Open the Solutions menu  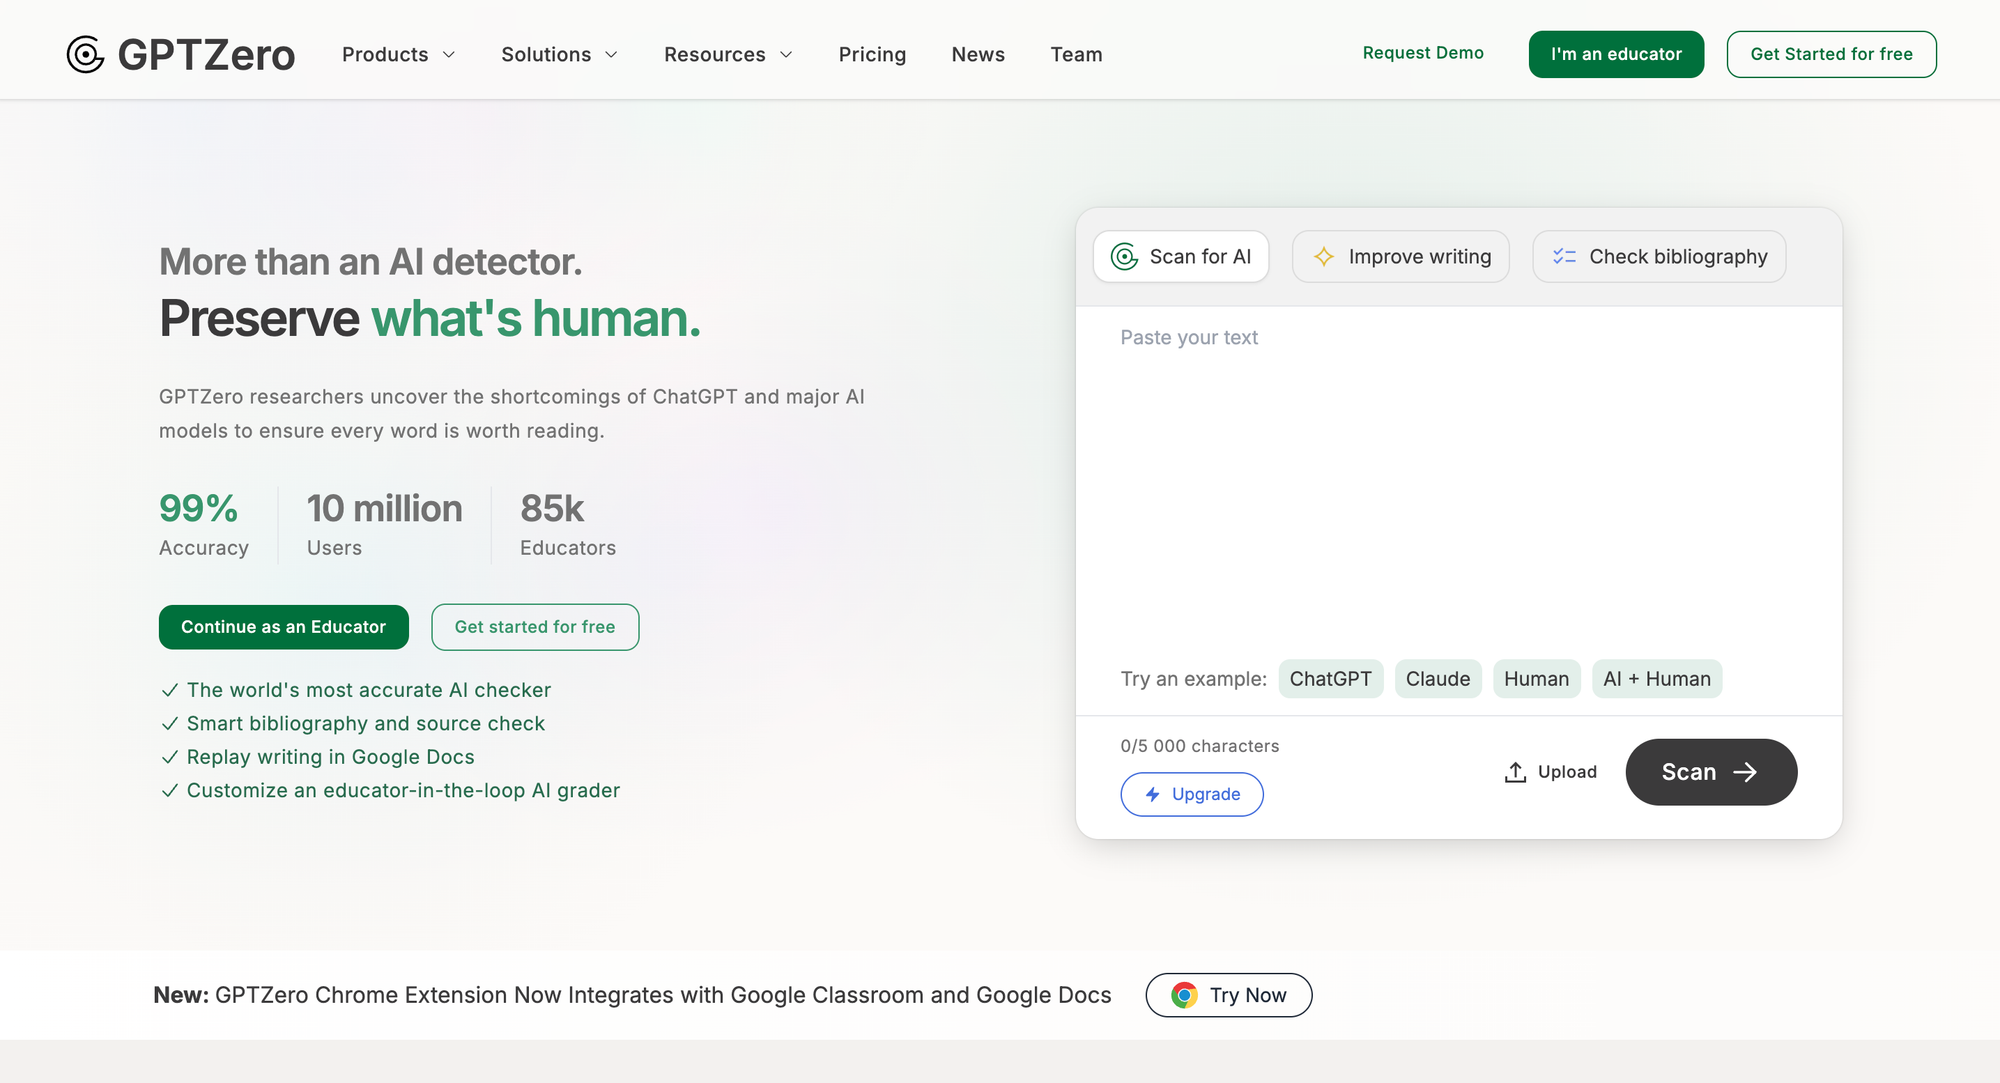click(x=559, y=54)
